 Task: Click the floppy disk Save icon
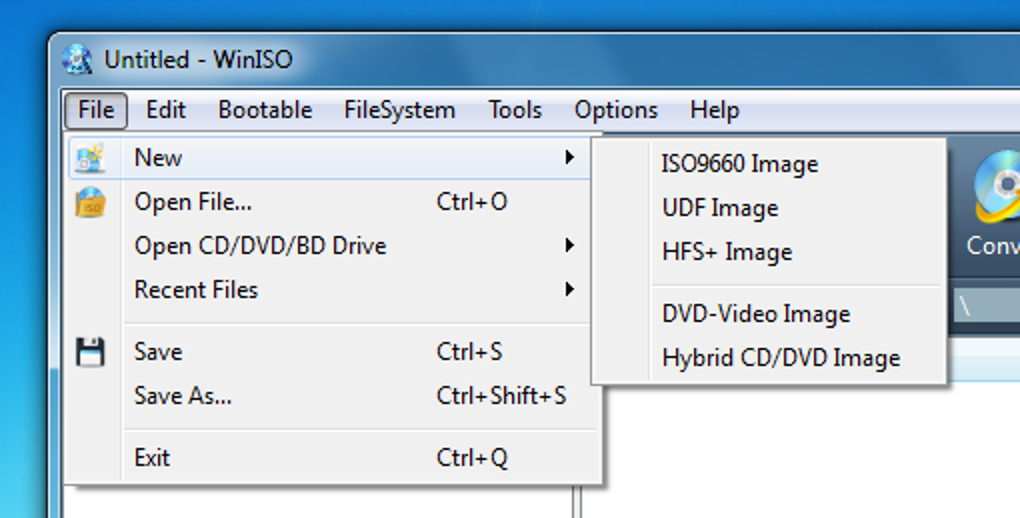[90, 352]
